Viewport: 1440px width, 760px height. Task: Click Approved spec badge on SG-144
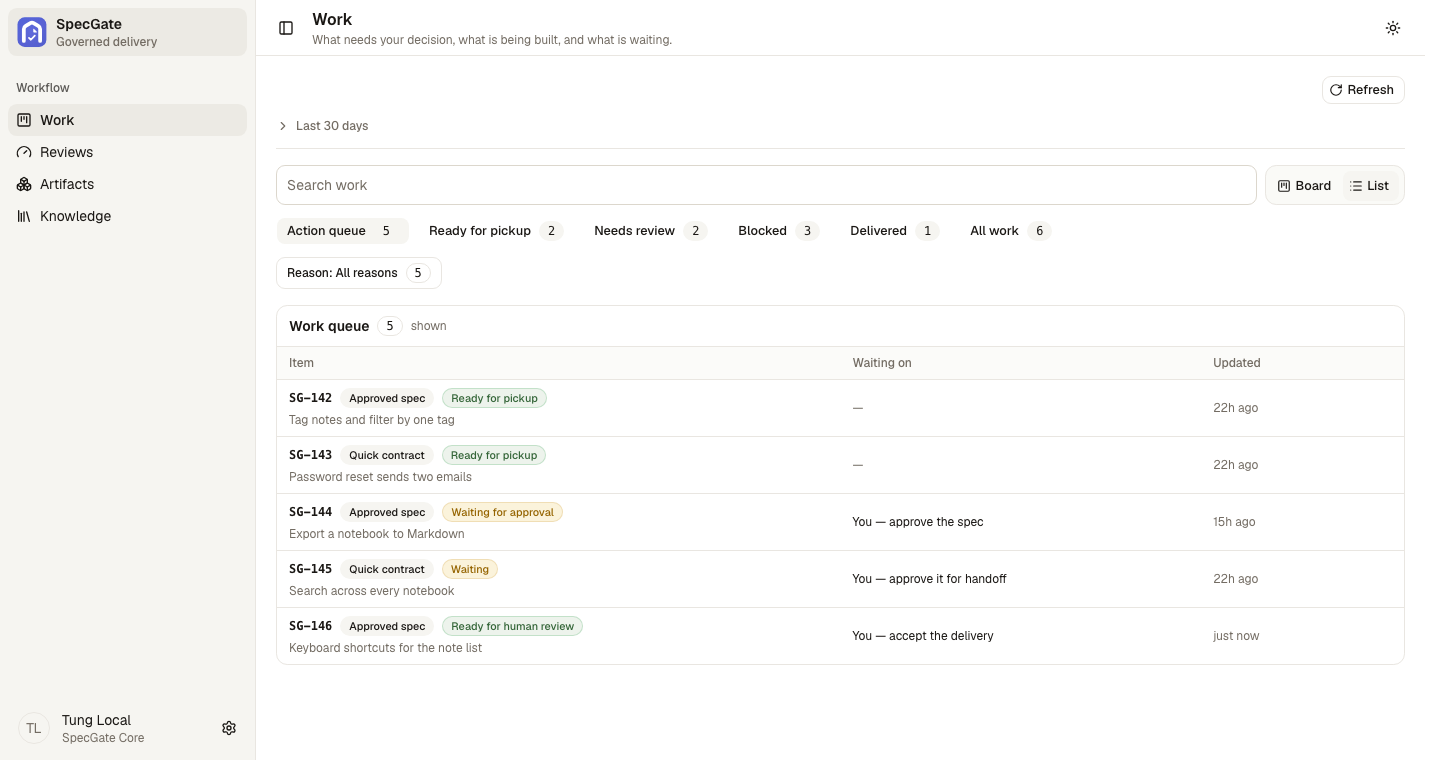387,512
